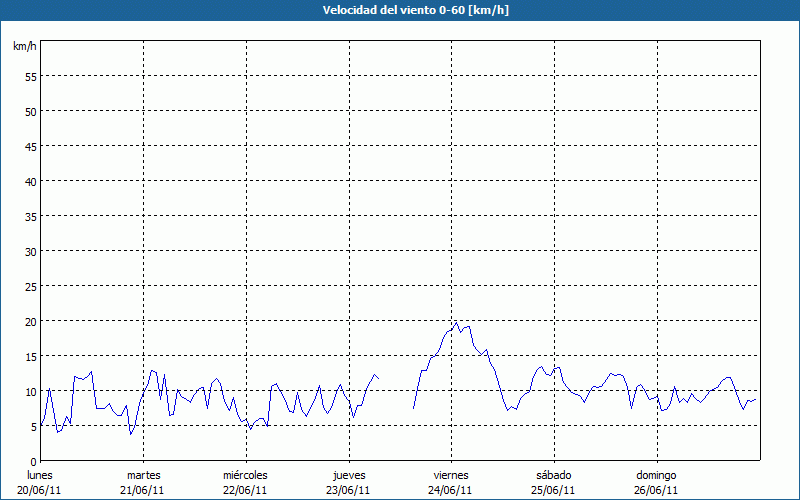Click the chart title "Velocidad del viento 0-60"

point(399,11)
